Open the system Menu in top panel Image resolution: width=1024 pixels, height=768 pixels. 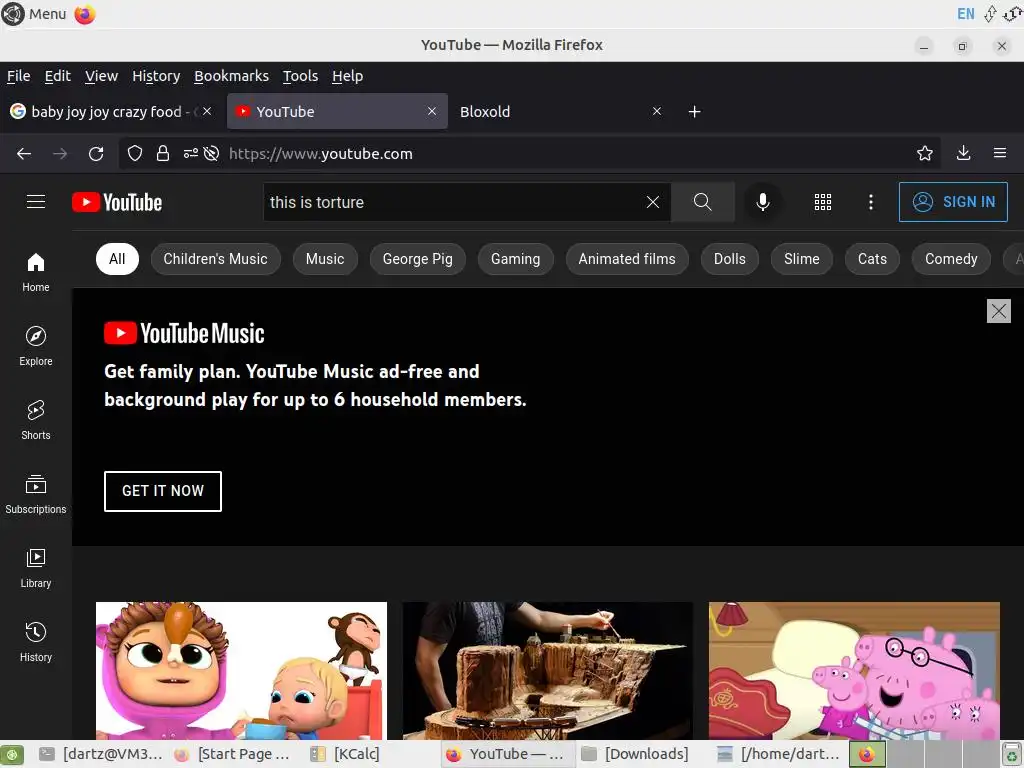point(34,14)
